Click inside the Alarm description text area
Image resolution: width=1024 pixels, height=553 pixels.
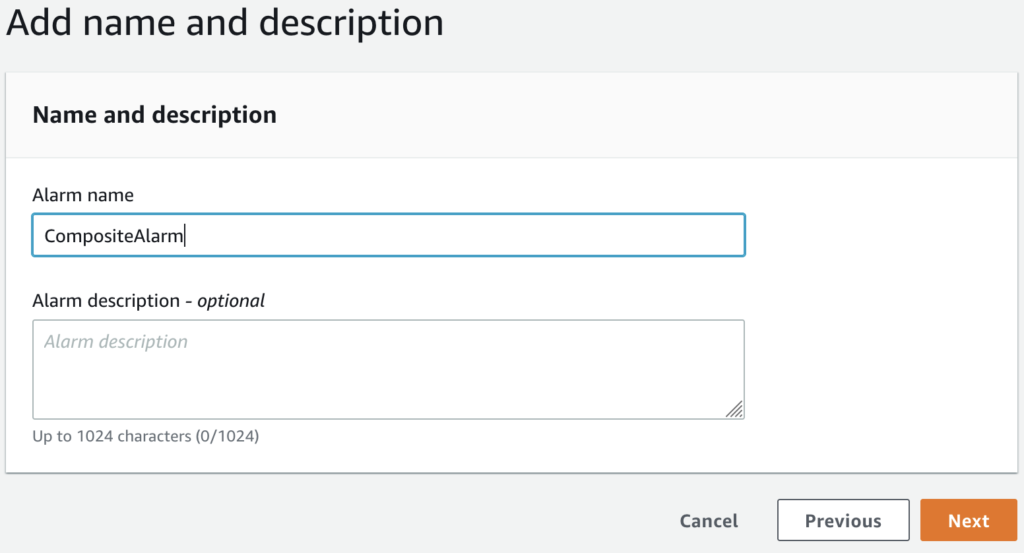(389, 369)
